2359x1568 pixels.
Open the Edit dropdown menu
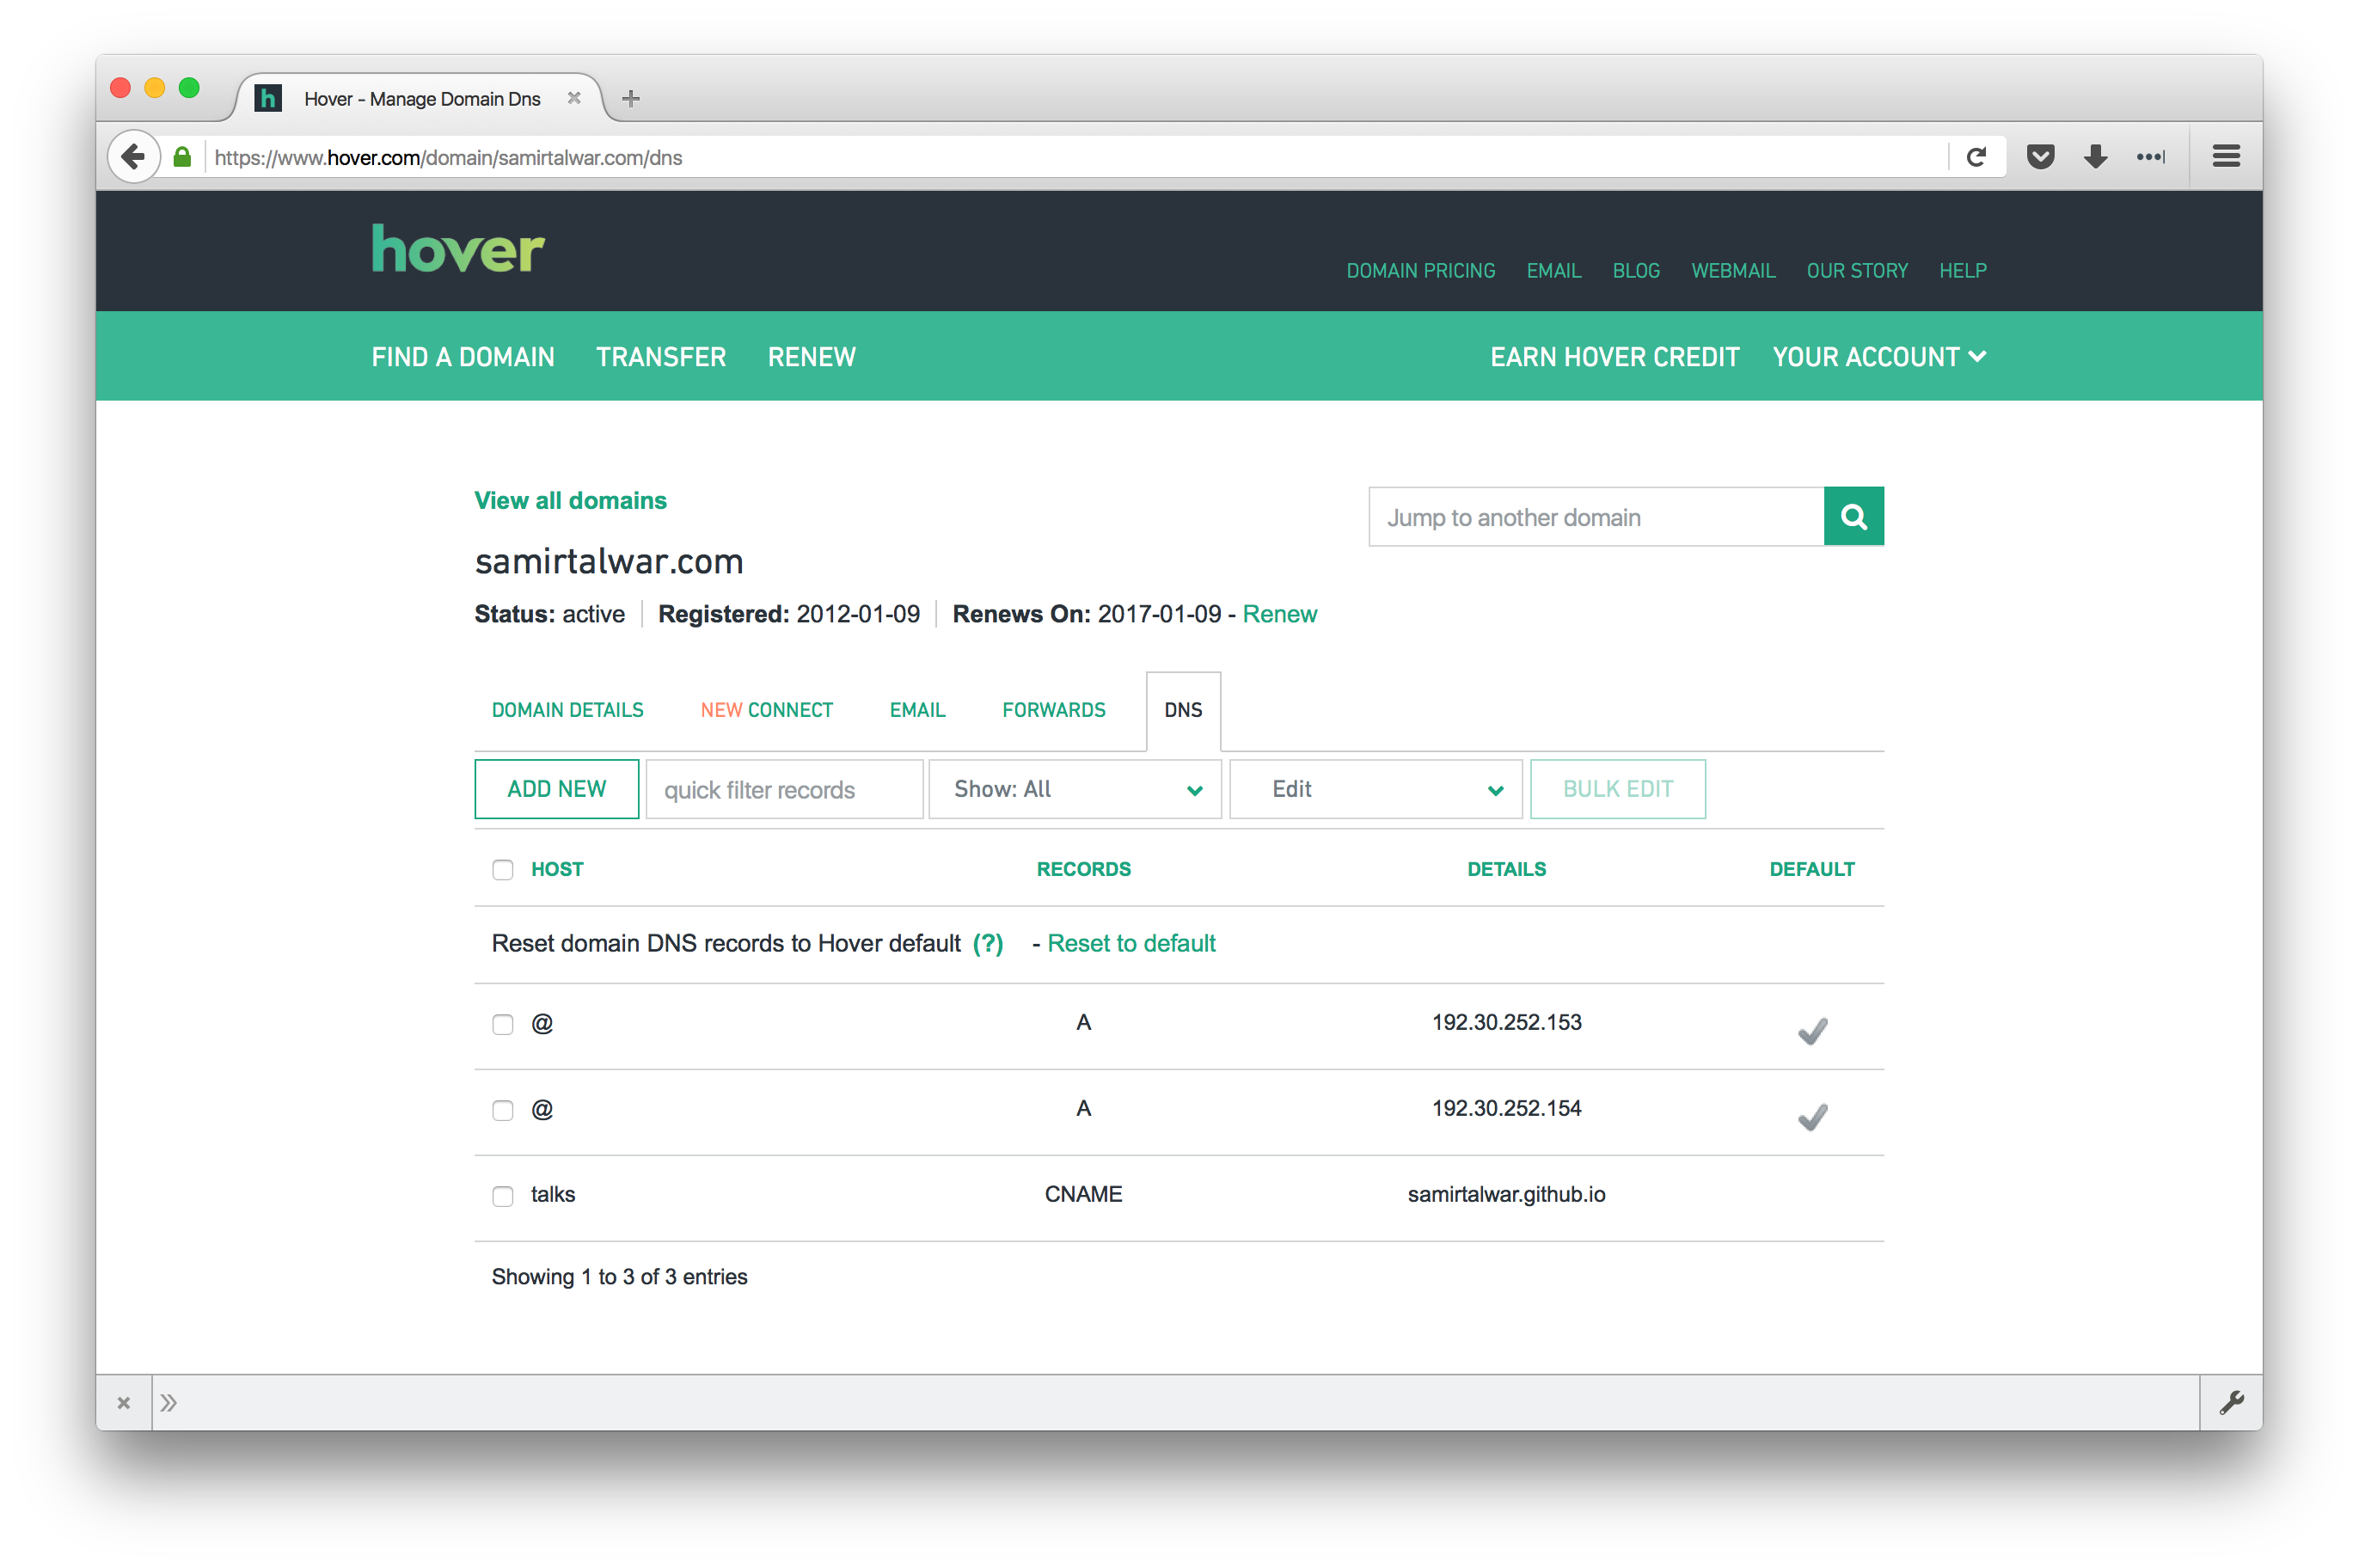click(1375, 790)
